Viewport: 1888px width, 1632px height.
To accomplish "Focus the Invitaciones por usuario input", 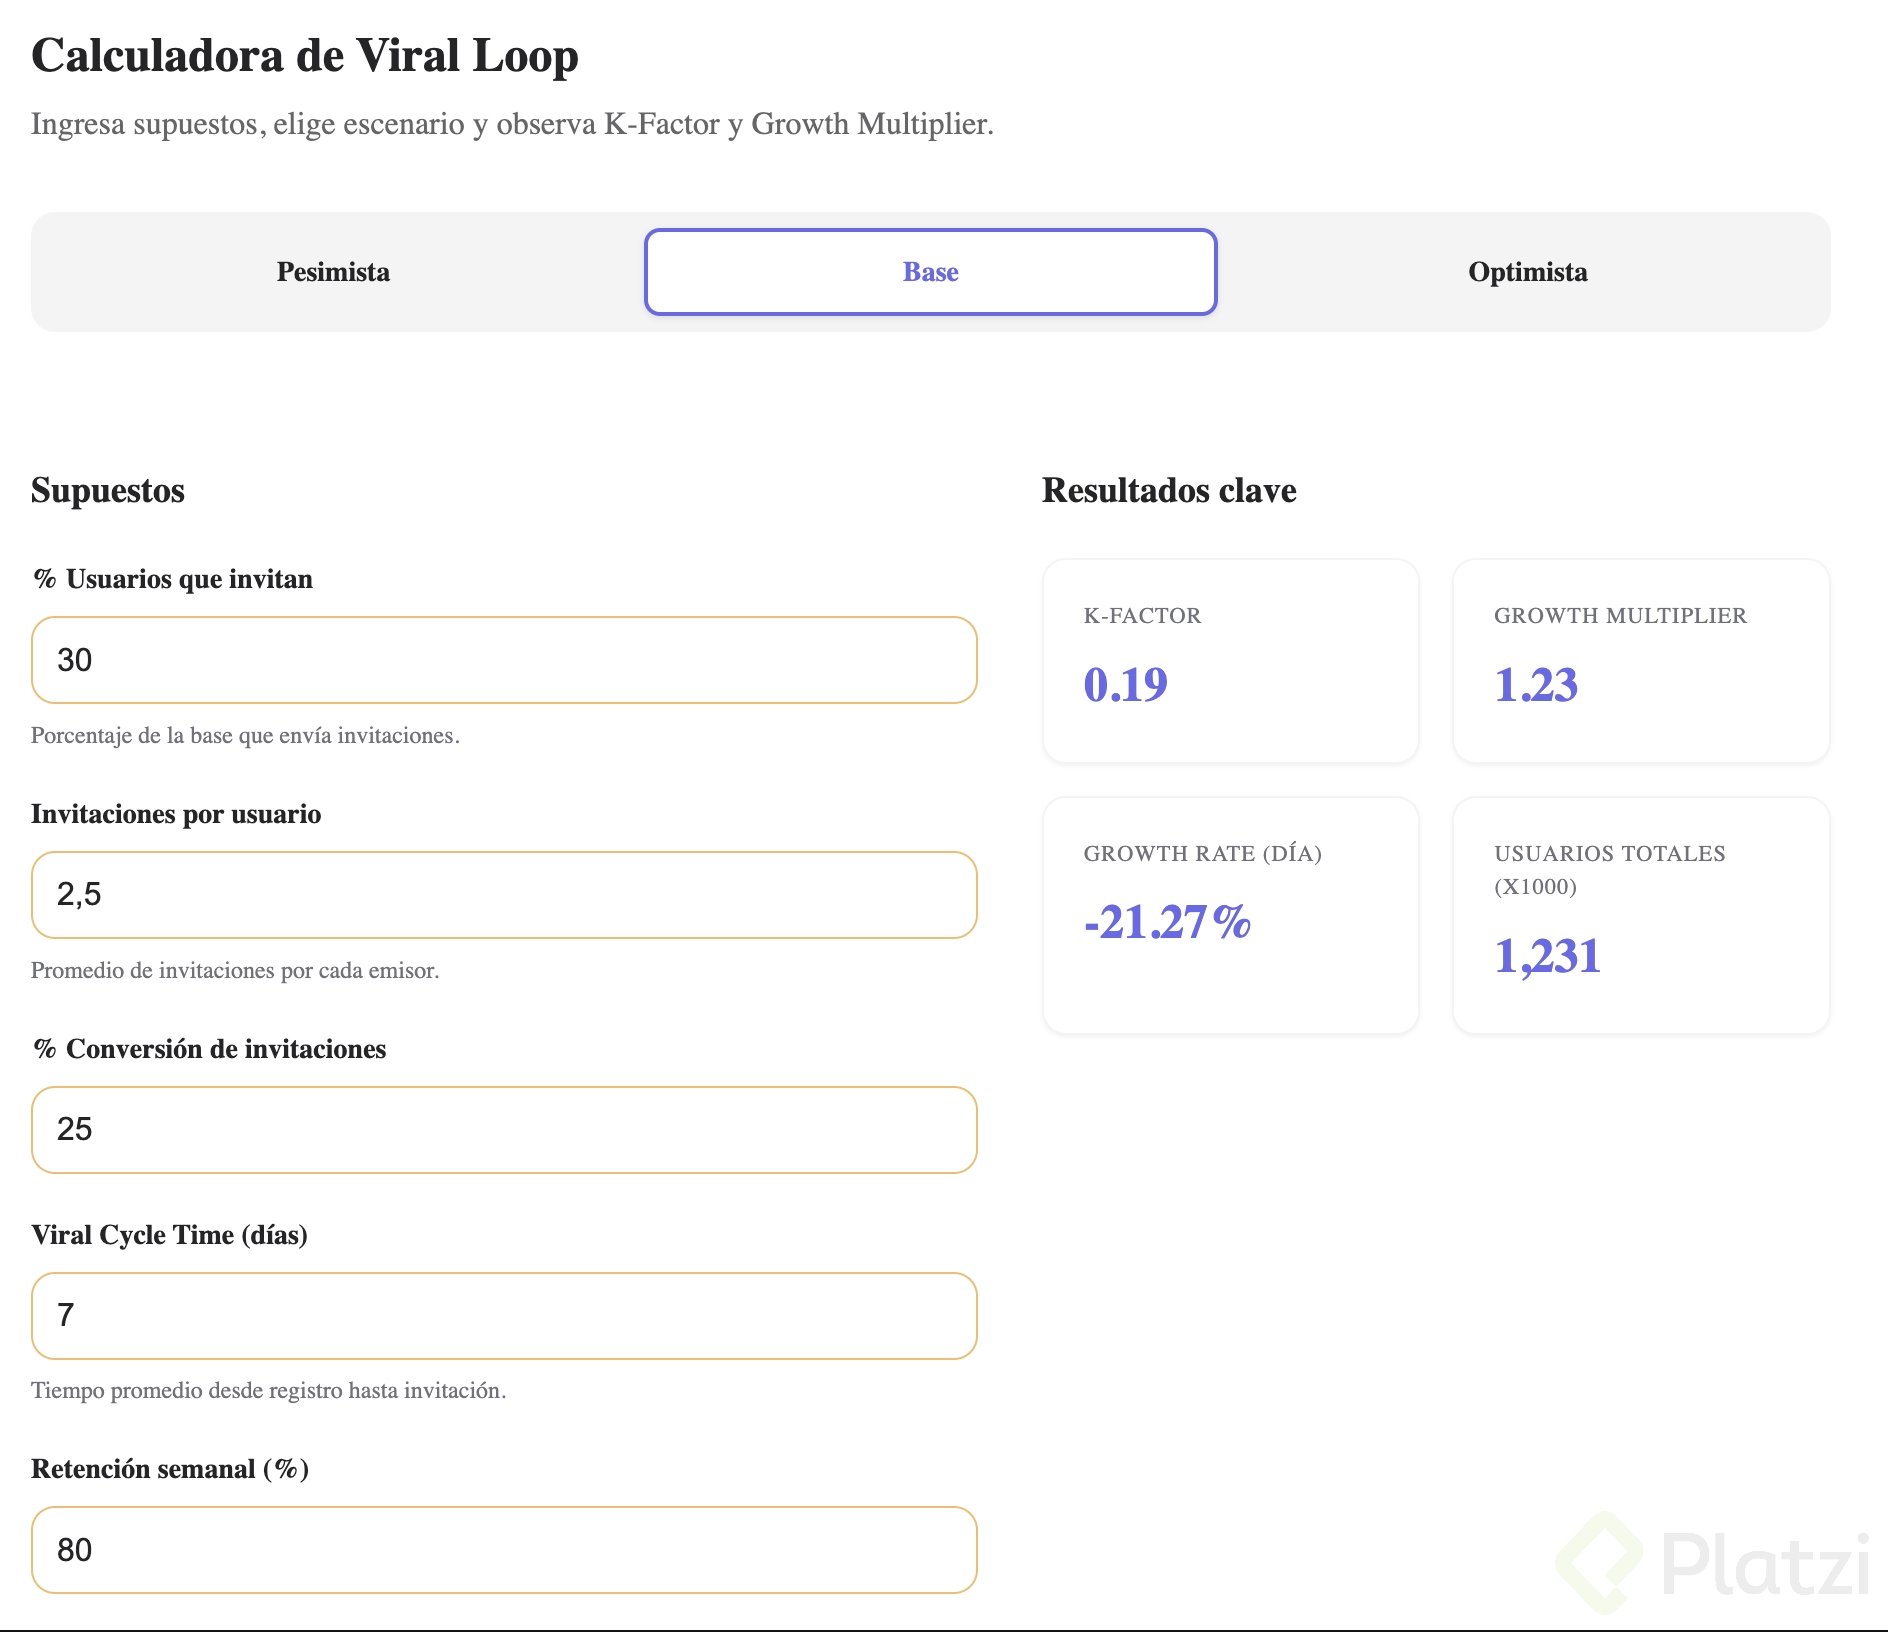I will click(504, 895).
